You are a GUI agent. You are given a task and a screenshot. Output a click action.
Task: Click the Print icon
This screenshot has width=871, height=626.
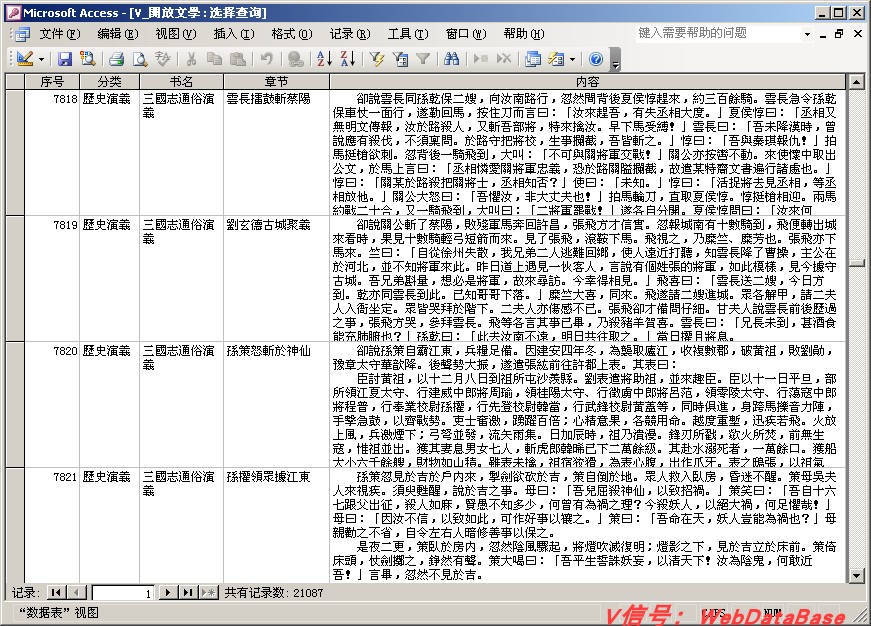tap(116, 58)
